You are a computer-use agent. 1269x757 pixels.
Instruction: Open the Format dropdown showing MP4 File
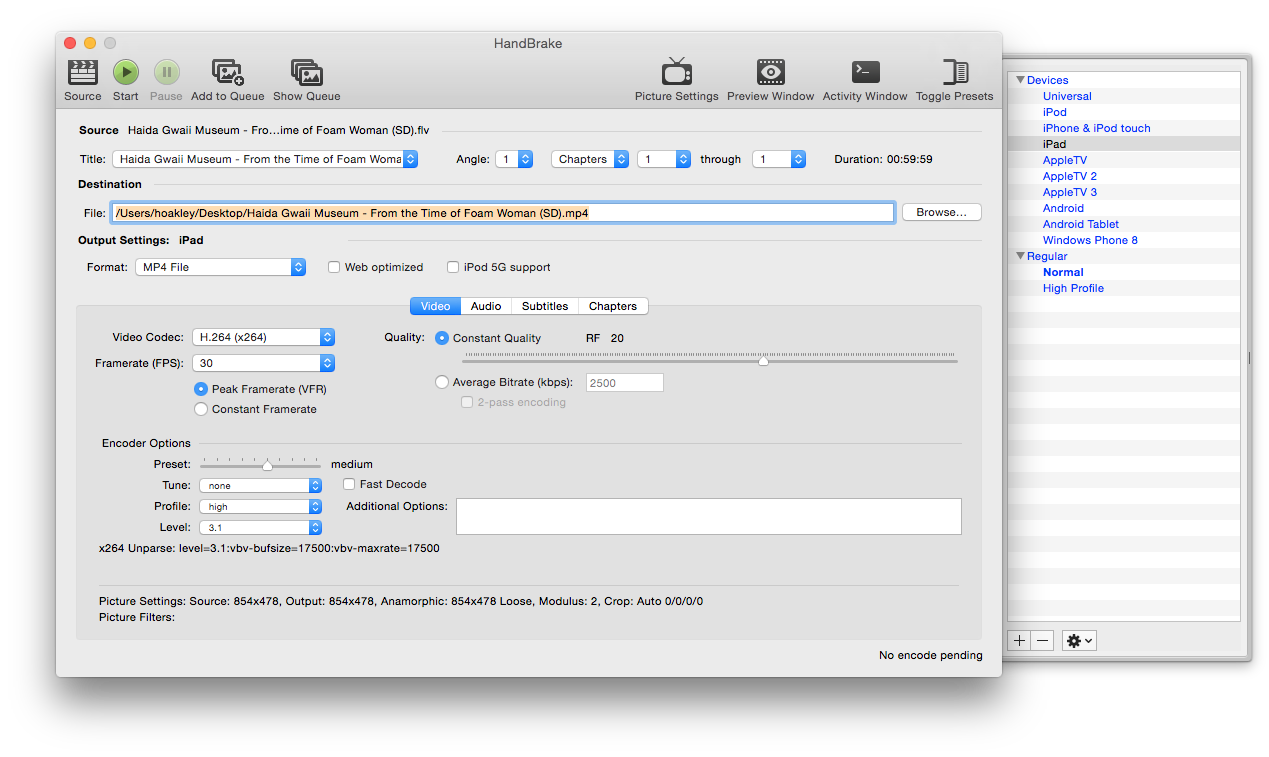point(220,267)
